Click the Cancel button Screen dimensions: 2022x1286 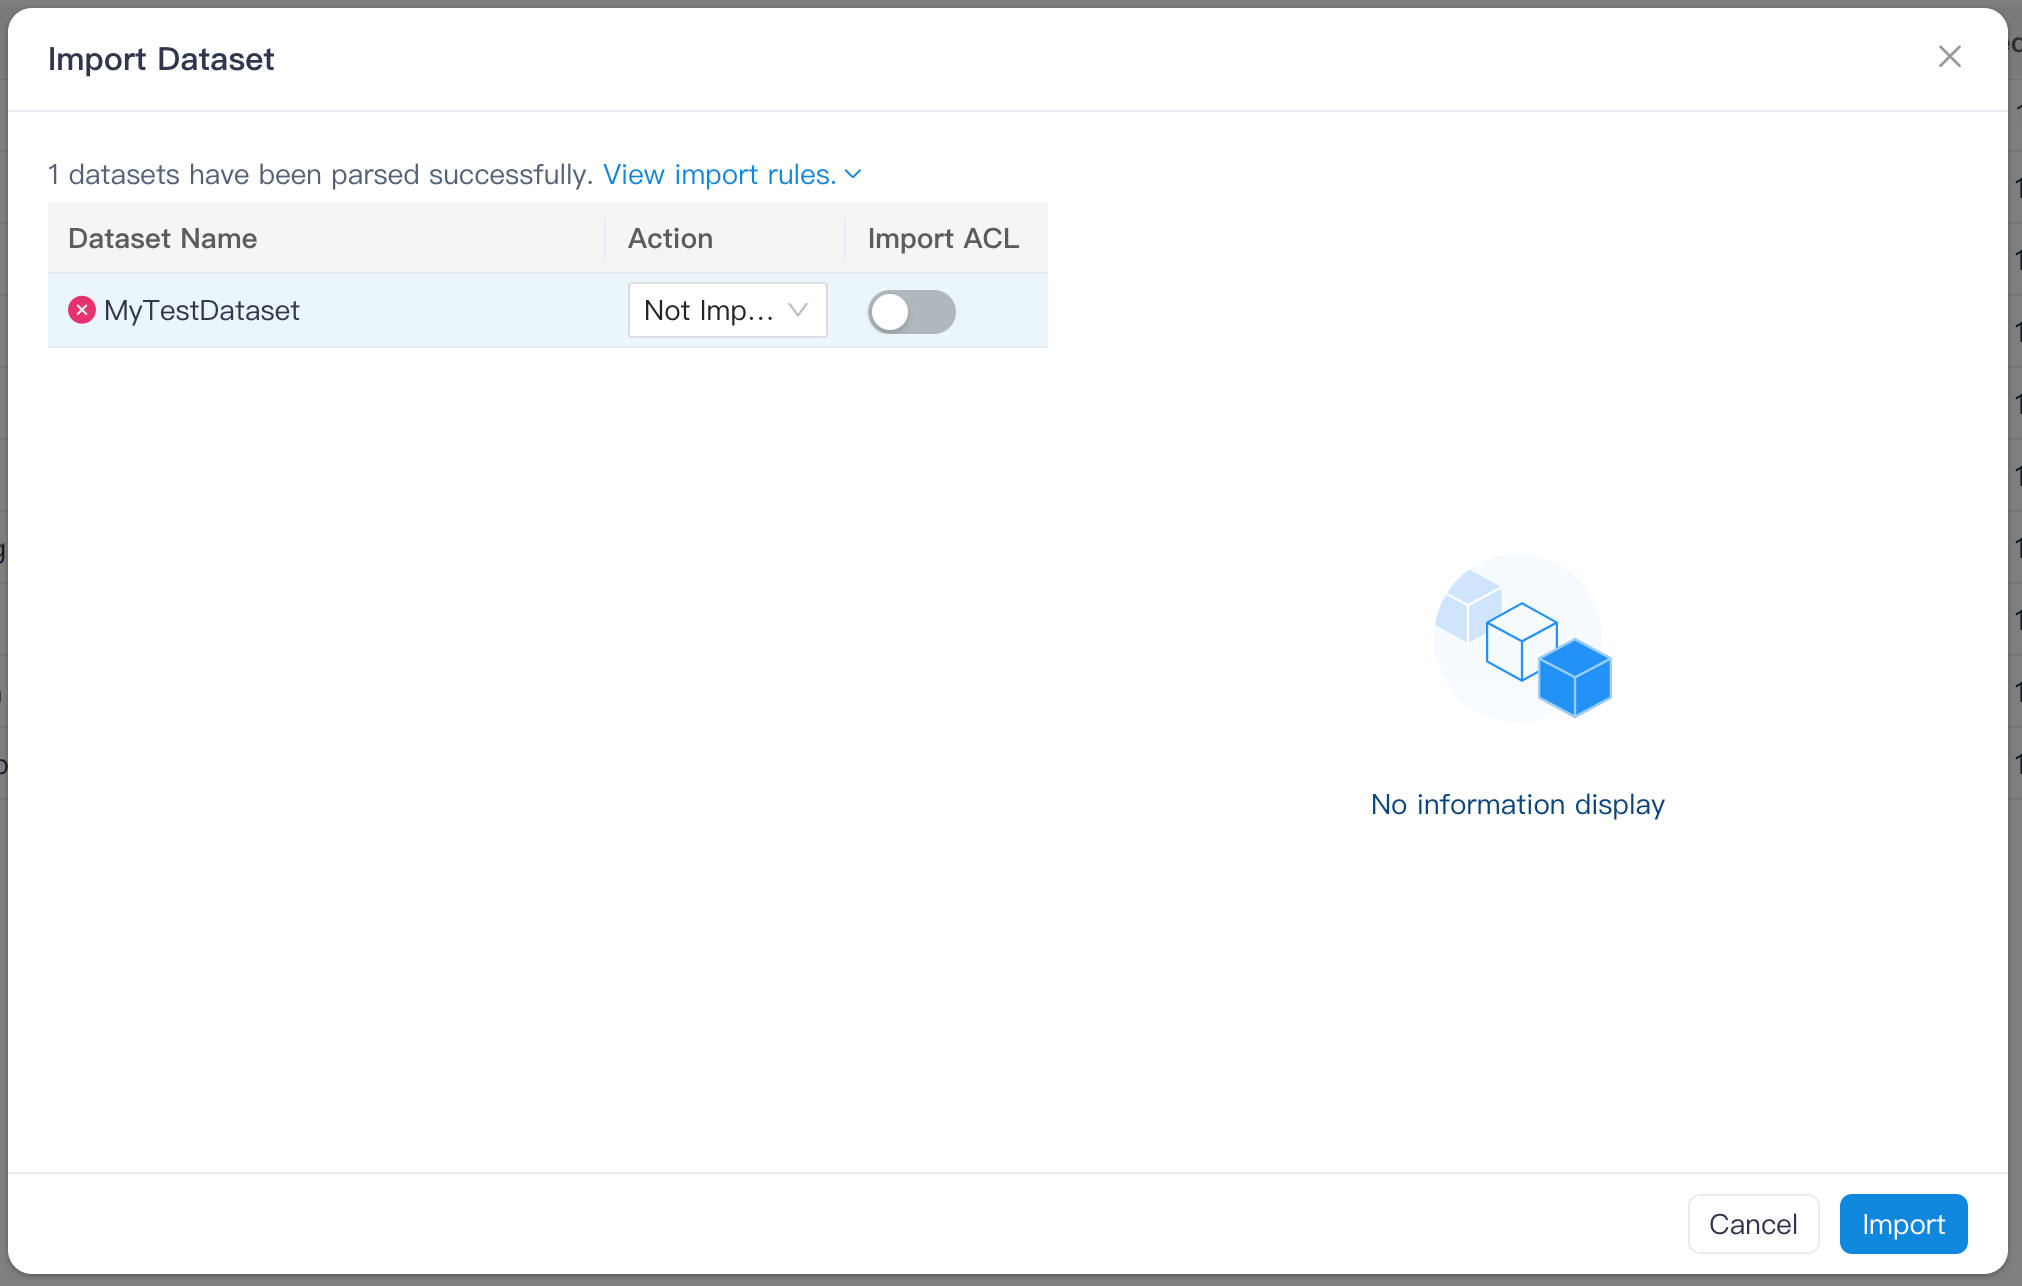pos(1753,1224)
